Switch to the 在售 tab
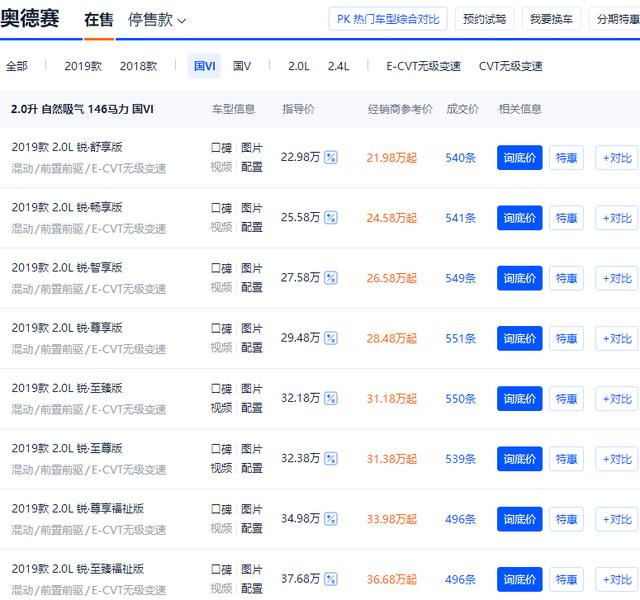Image resolution: width=640 pixels, height=600 pixels. [x=99, y=20]
